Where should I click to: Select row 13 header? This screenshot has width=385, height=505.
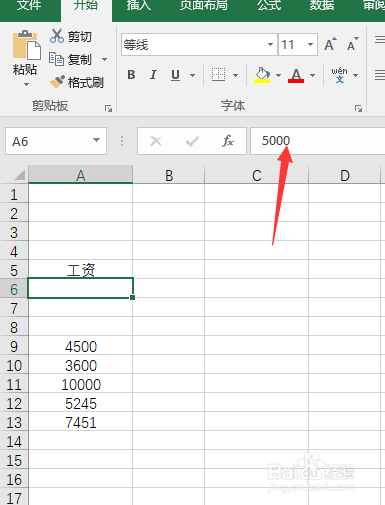coord(14,422)
